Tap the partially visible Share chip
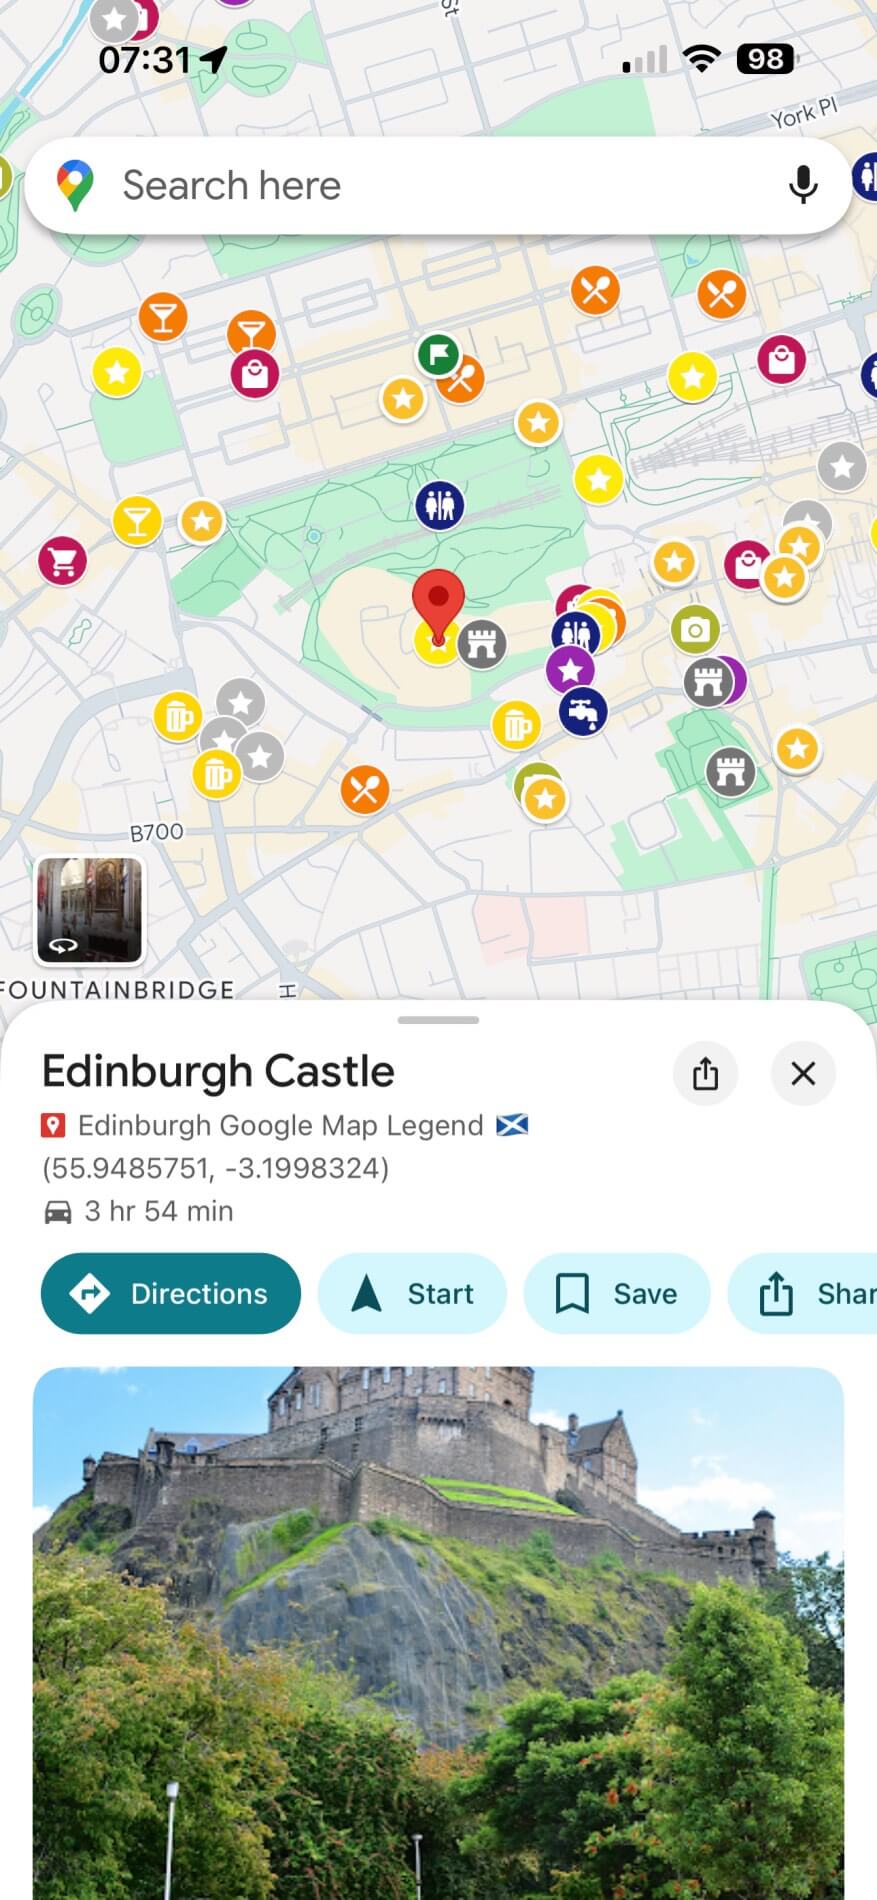 (x=803, y=1293)
